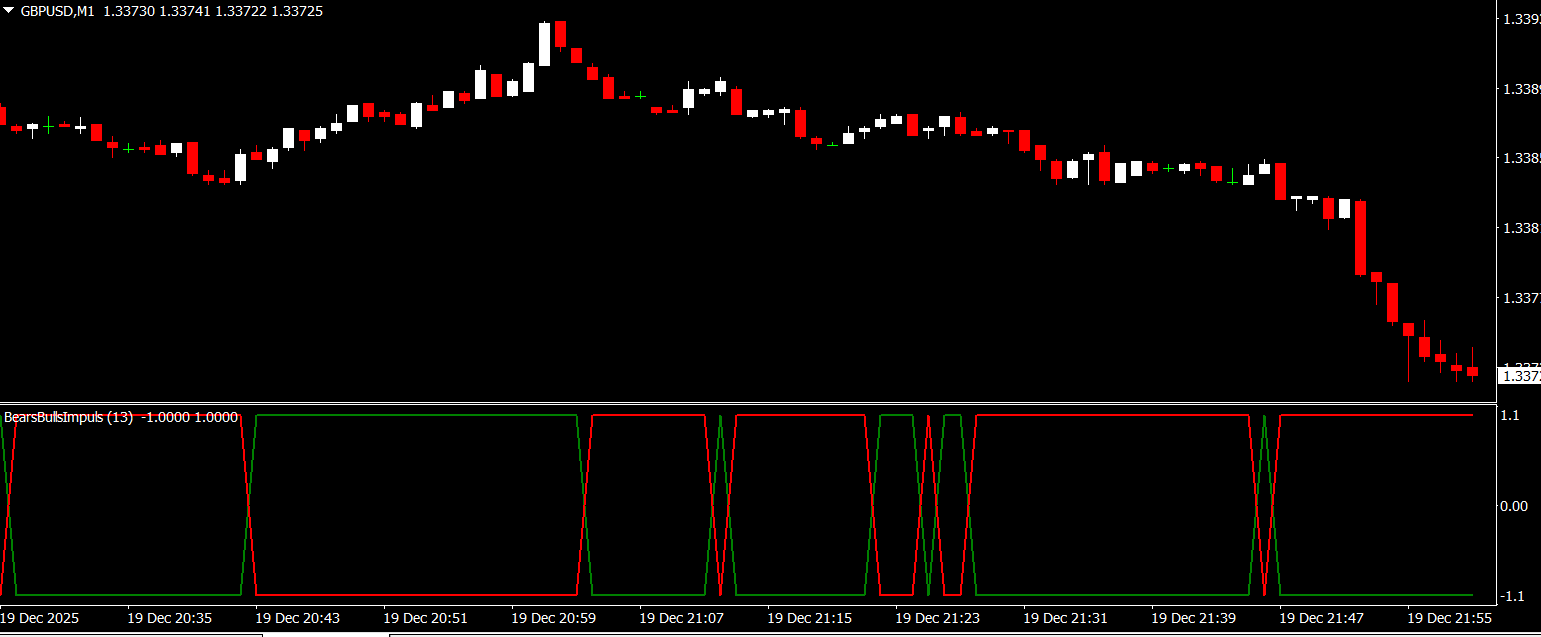Image resolution: width=1541 pixels, height=637 pixels.
Task: Select the BearsBullsImpuls (13) indicator label
Action: tap(69, 417)
